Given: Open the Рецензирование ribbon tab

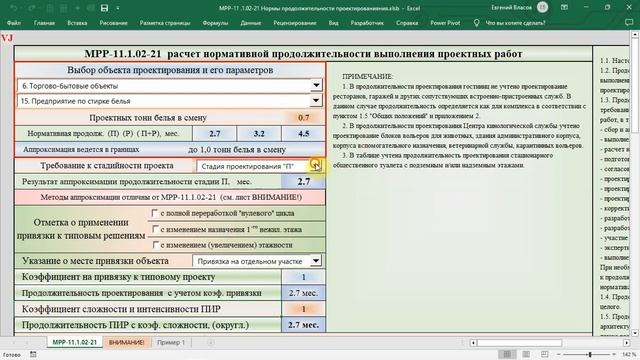Looking at the screenshot, I should [295, 23].
